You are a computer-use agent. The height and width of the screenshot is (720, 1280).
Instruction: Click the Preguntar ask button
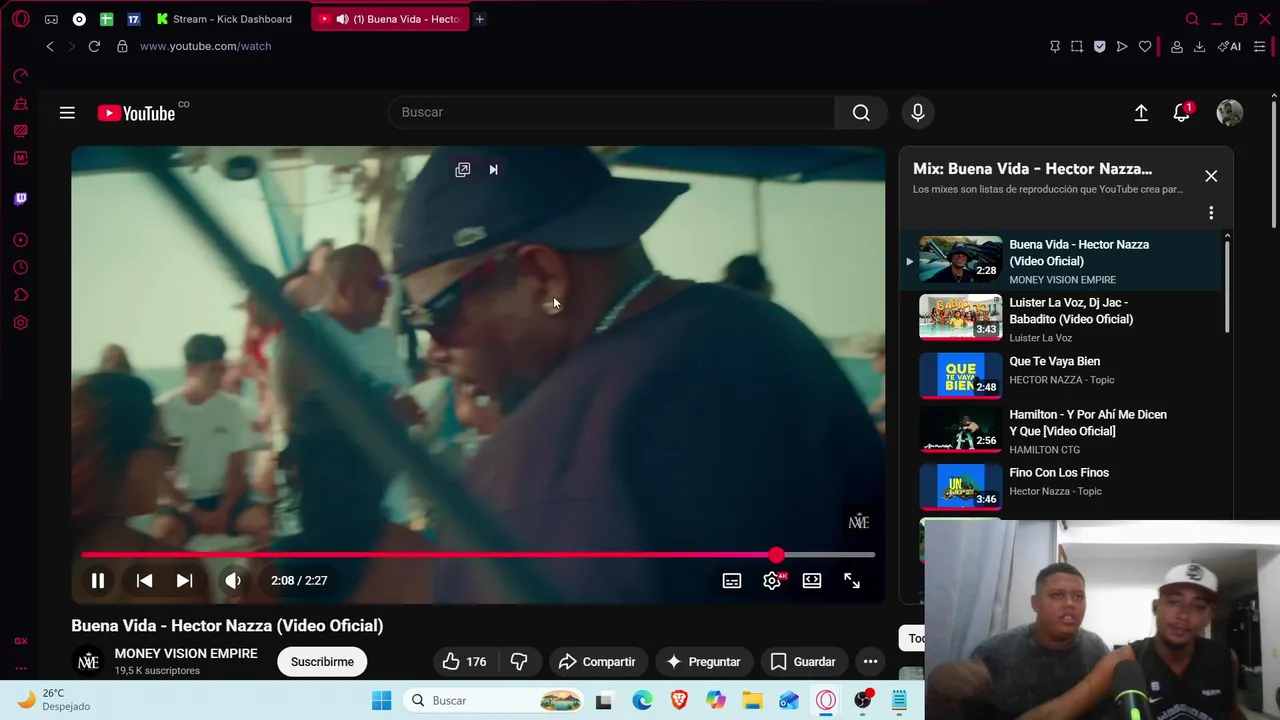tap(703, 662)
